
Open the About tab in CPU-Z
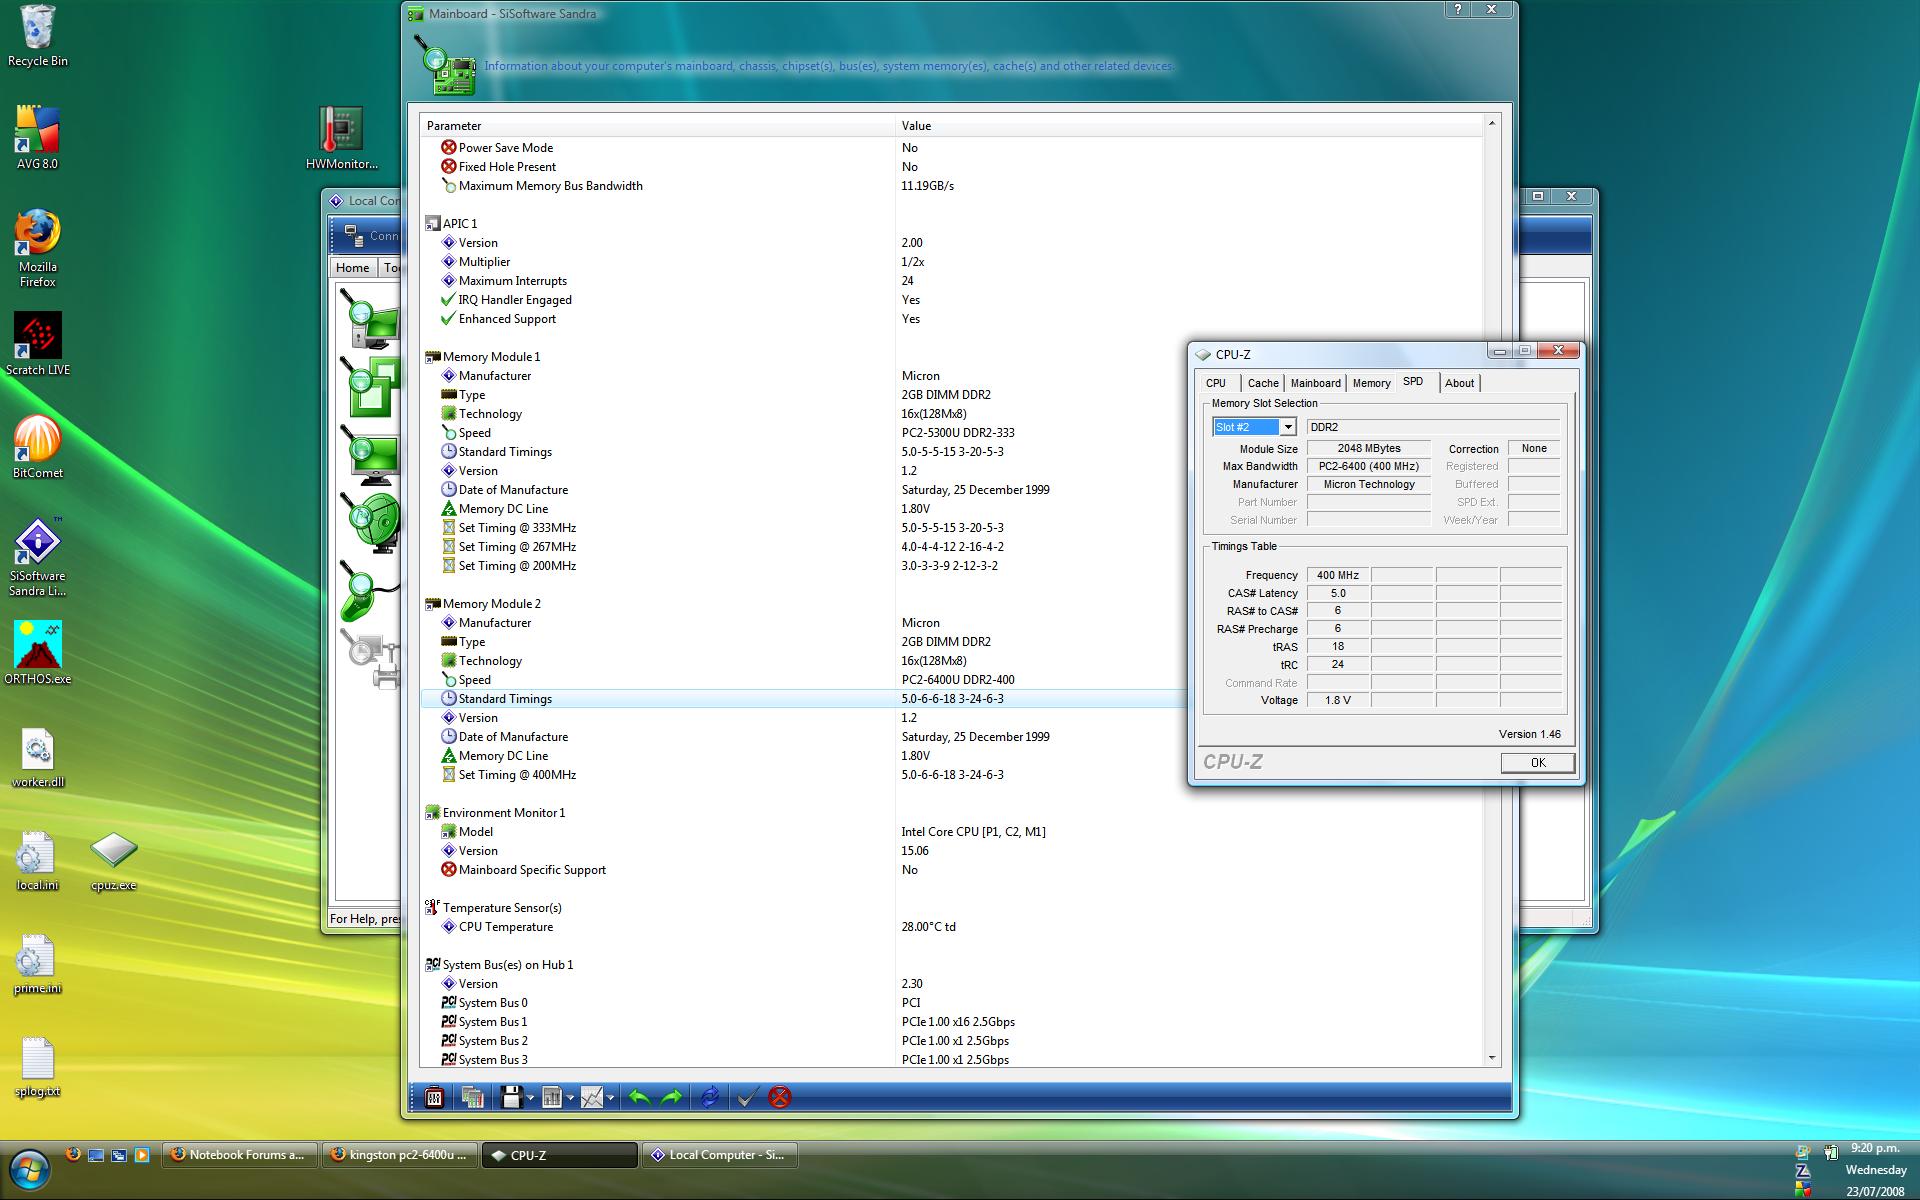1459,383
